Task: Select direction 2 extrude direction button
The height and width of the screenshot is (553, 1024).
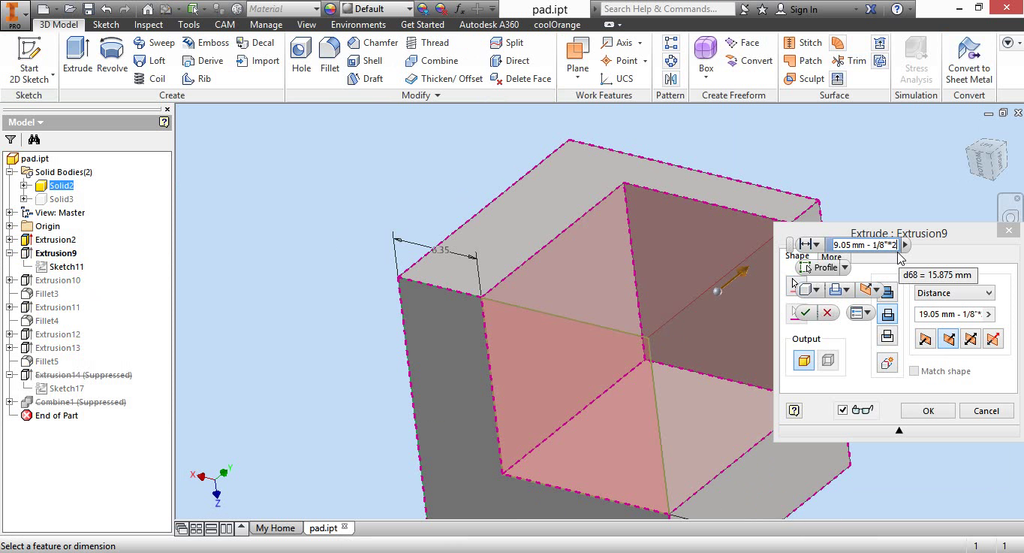Action: (948, 339)
